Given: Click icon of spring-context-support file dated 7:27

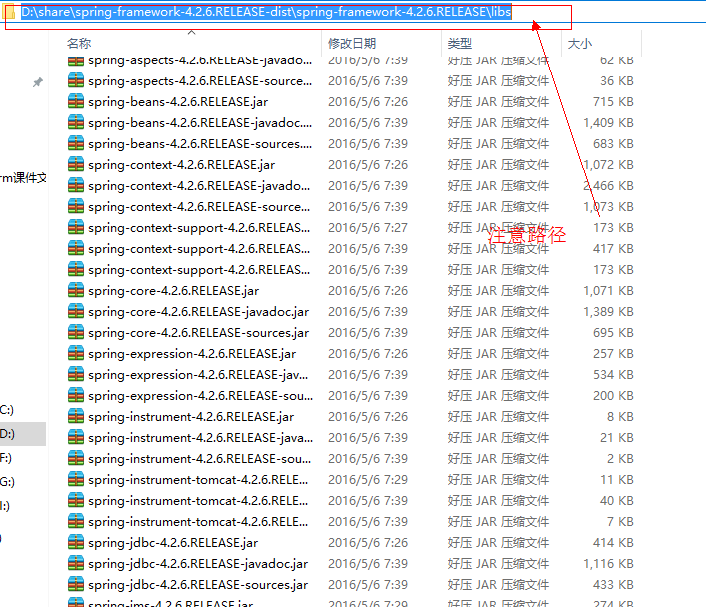Looking at the screenshot, I should pos(76,227).
